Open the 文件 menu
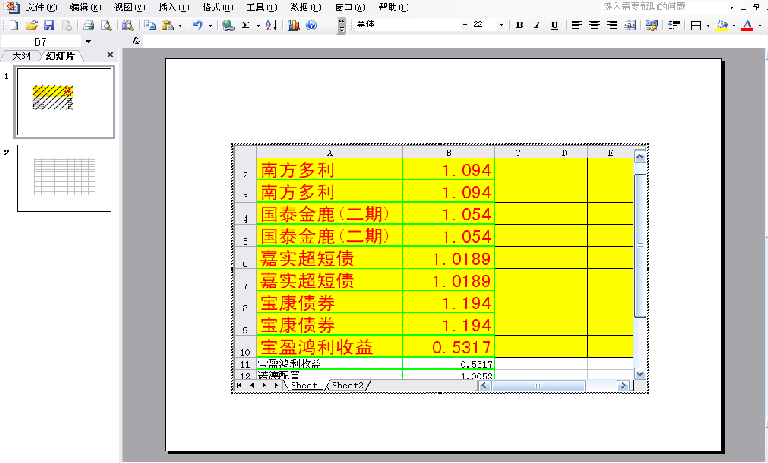This screenshot has width=768, height=463. pos(41,7)
